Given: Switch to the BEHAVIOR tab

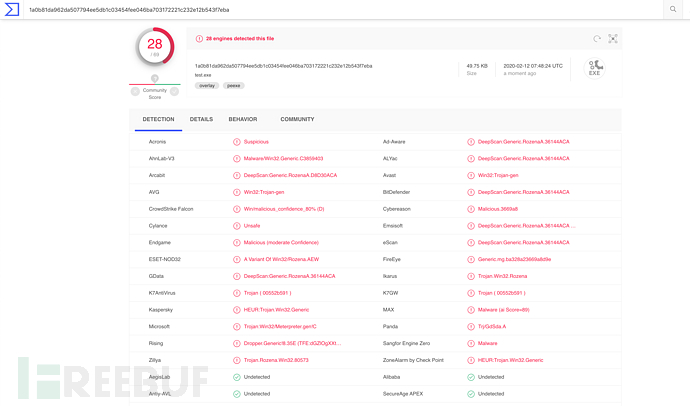Looking at the screenshot, I should pos(243,119).
